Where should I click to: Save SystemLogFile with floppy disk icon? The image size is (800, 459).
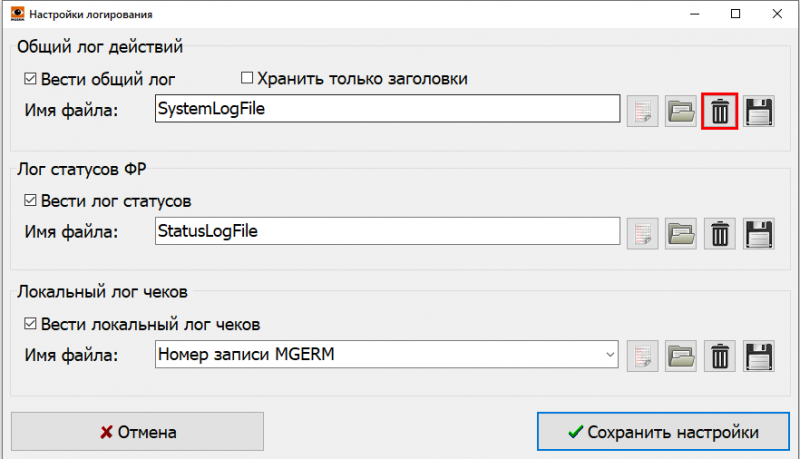[x=759, y=111]
